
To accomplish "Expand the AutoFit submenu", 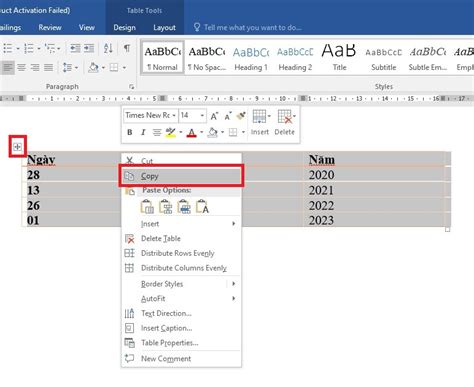I will pyautogui.click(x=181, y=298).
